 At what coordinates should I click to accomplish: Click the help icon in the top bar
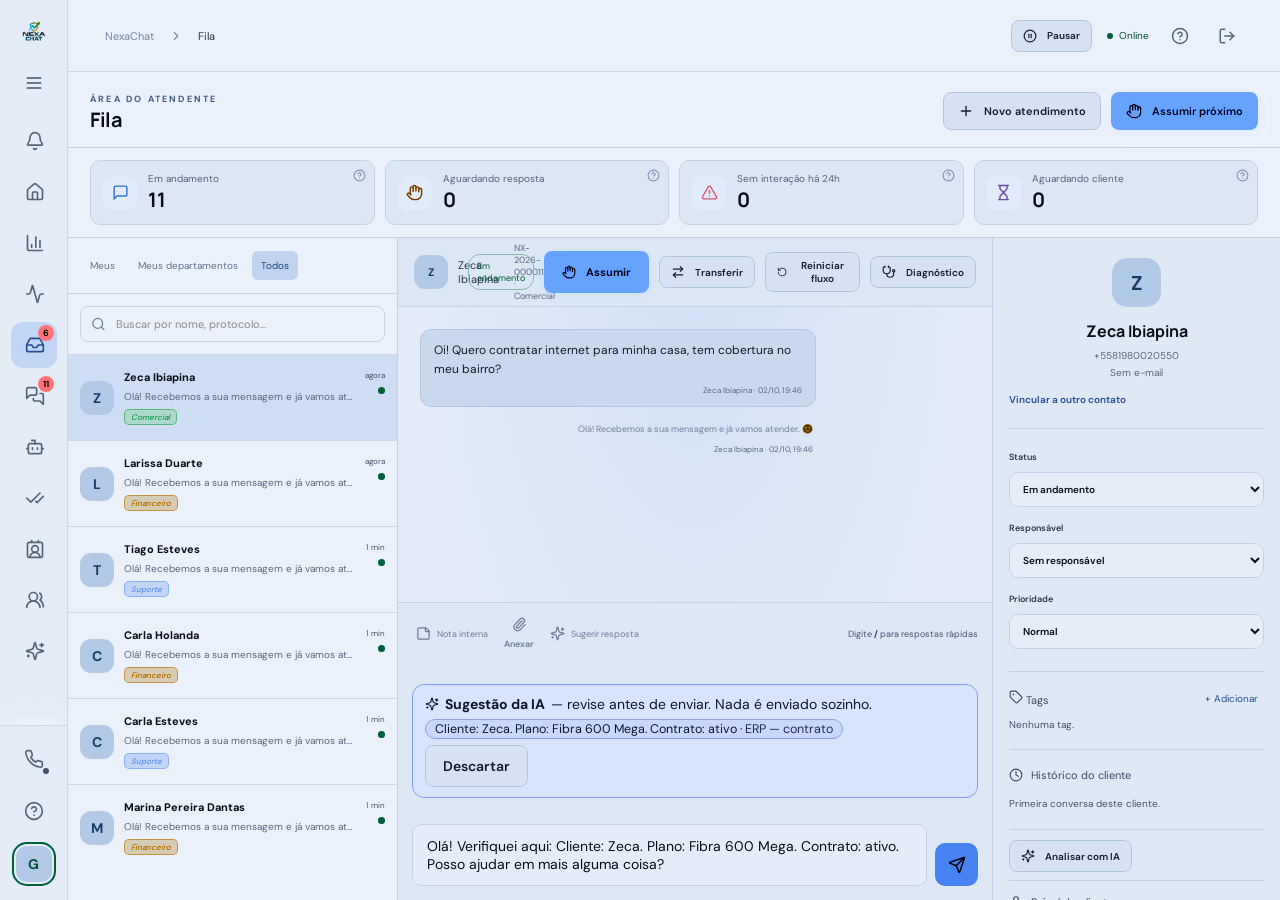(1180, 36)
